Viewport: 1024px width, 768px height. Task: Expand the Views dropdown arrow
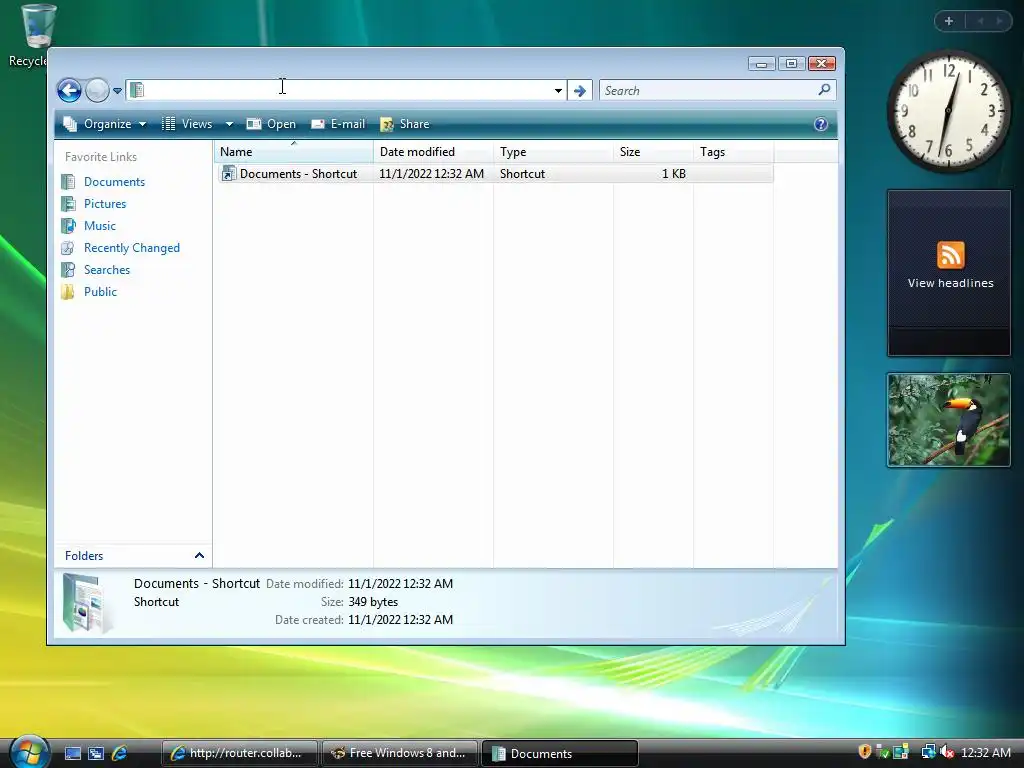[229, 124]
